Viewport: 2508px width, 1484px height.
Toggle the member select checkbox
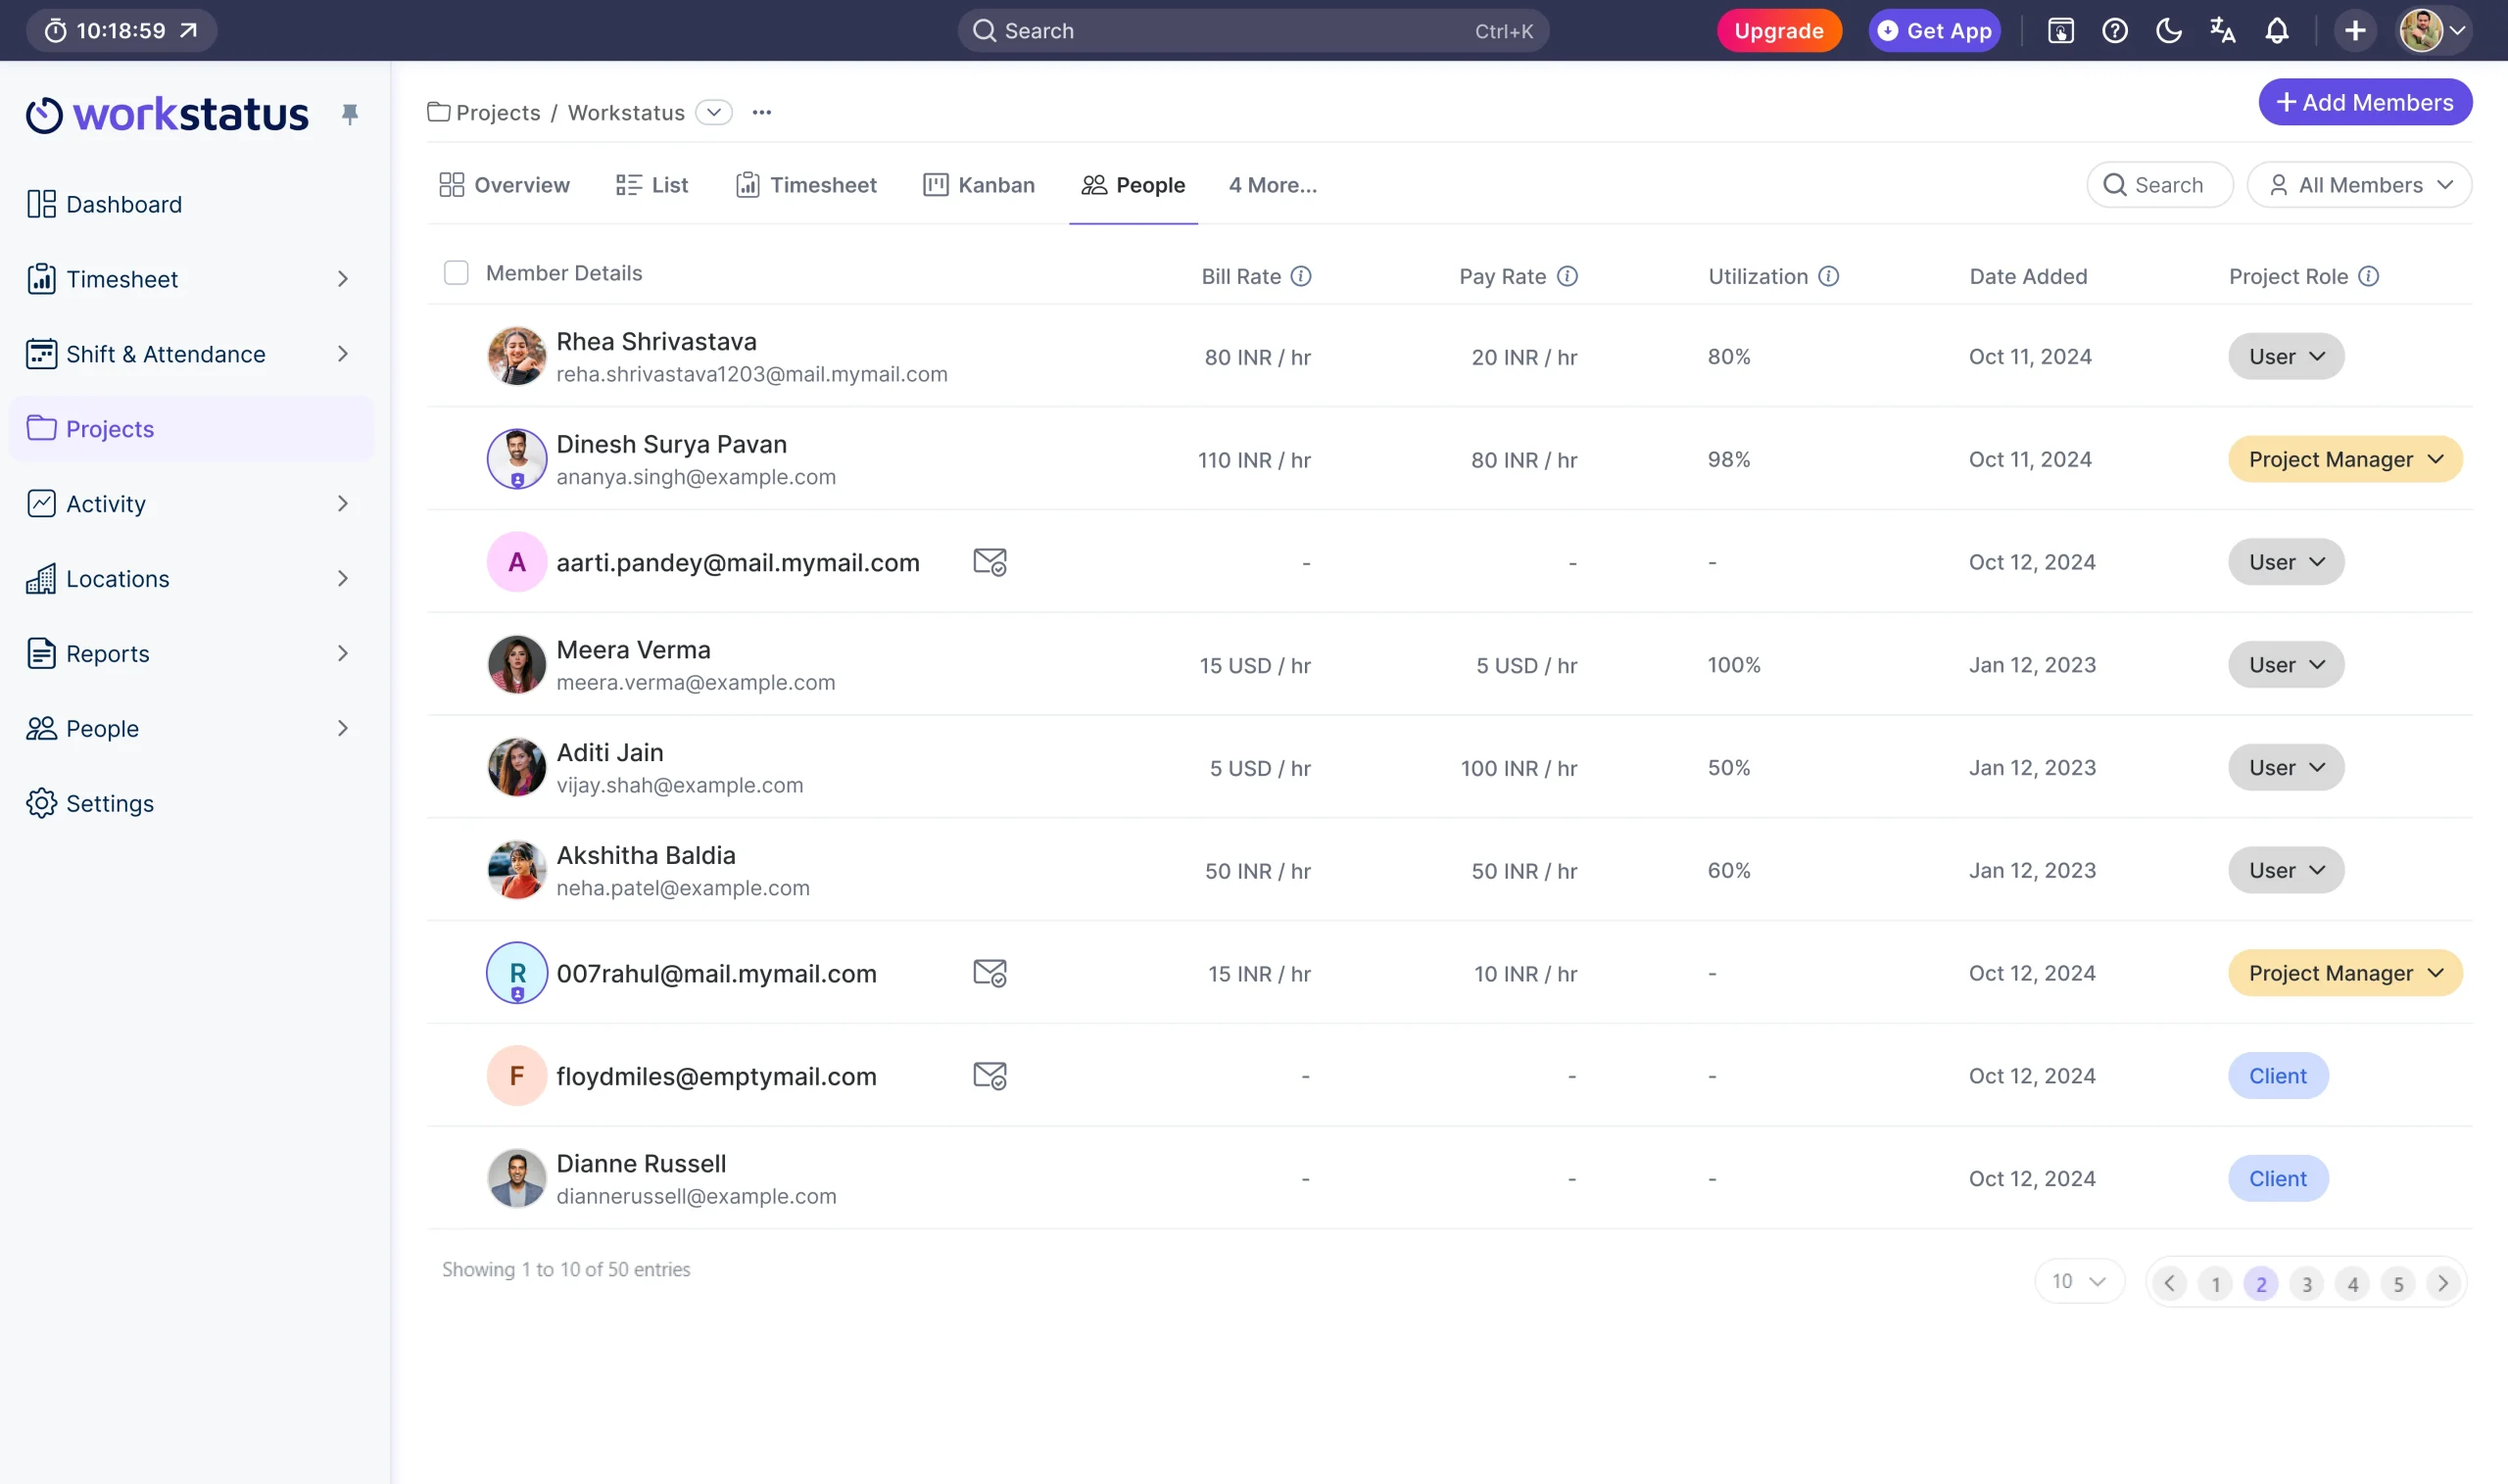pos(456,272)
